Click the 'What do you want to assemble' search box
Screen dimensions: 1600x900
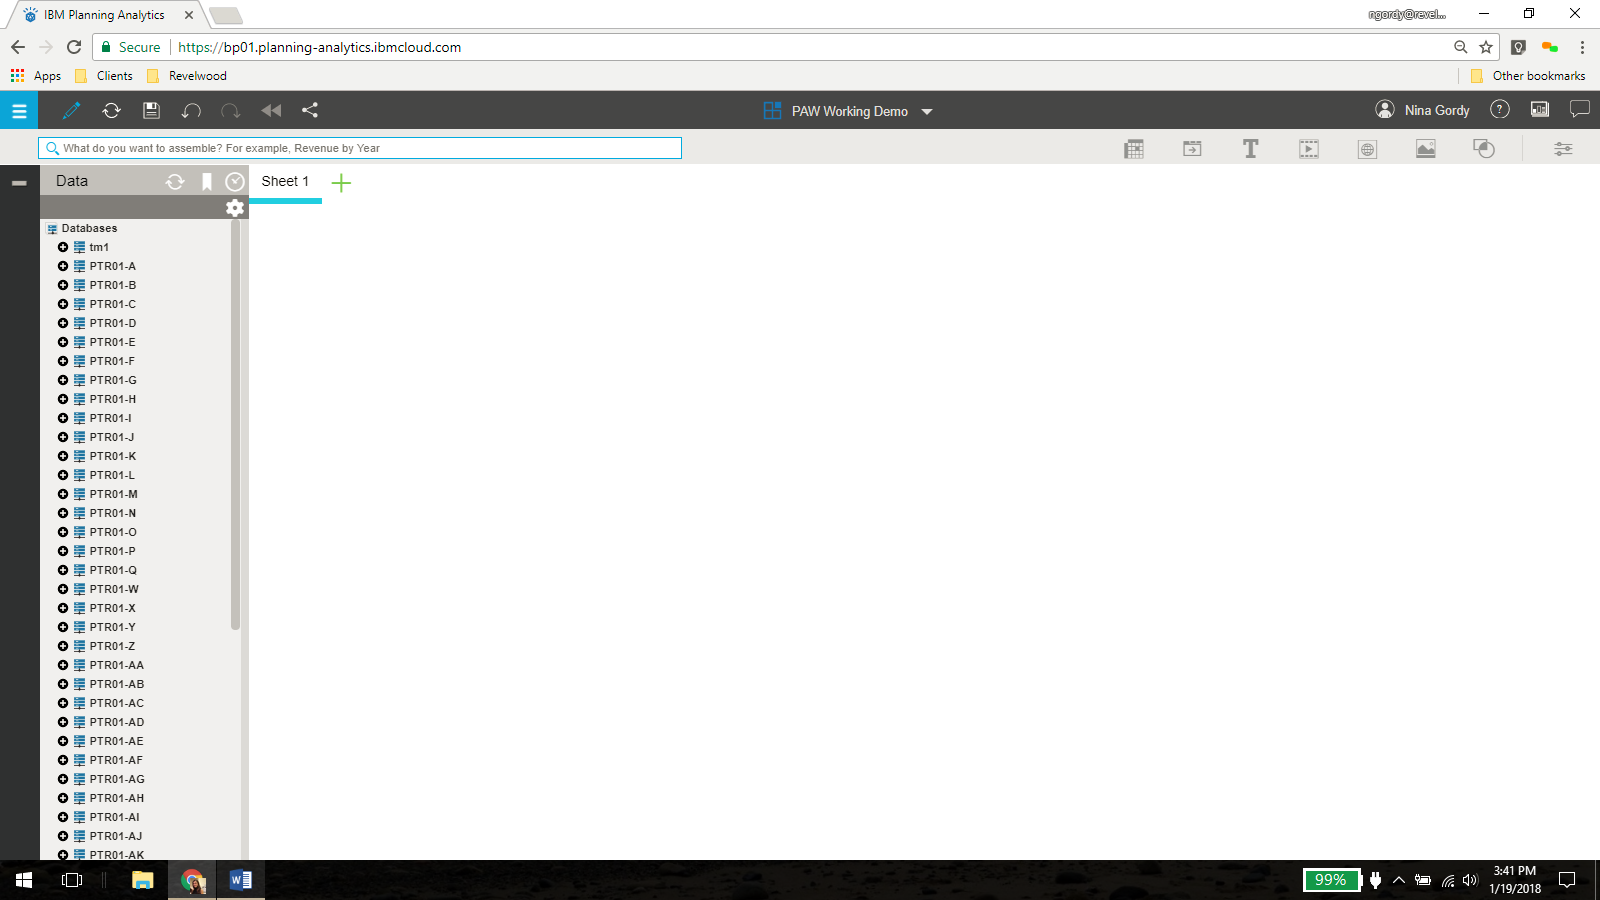[360, 148]
